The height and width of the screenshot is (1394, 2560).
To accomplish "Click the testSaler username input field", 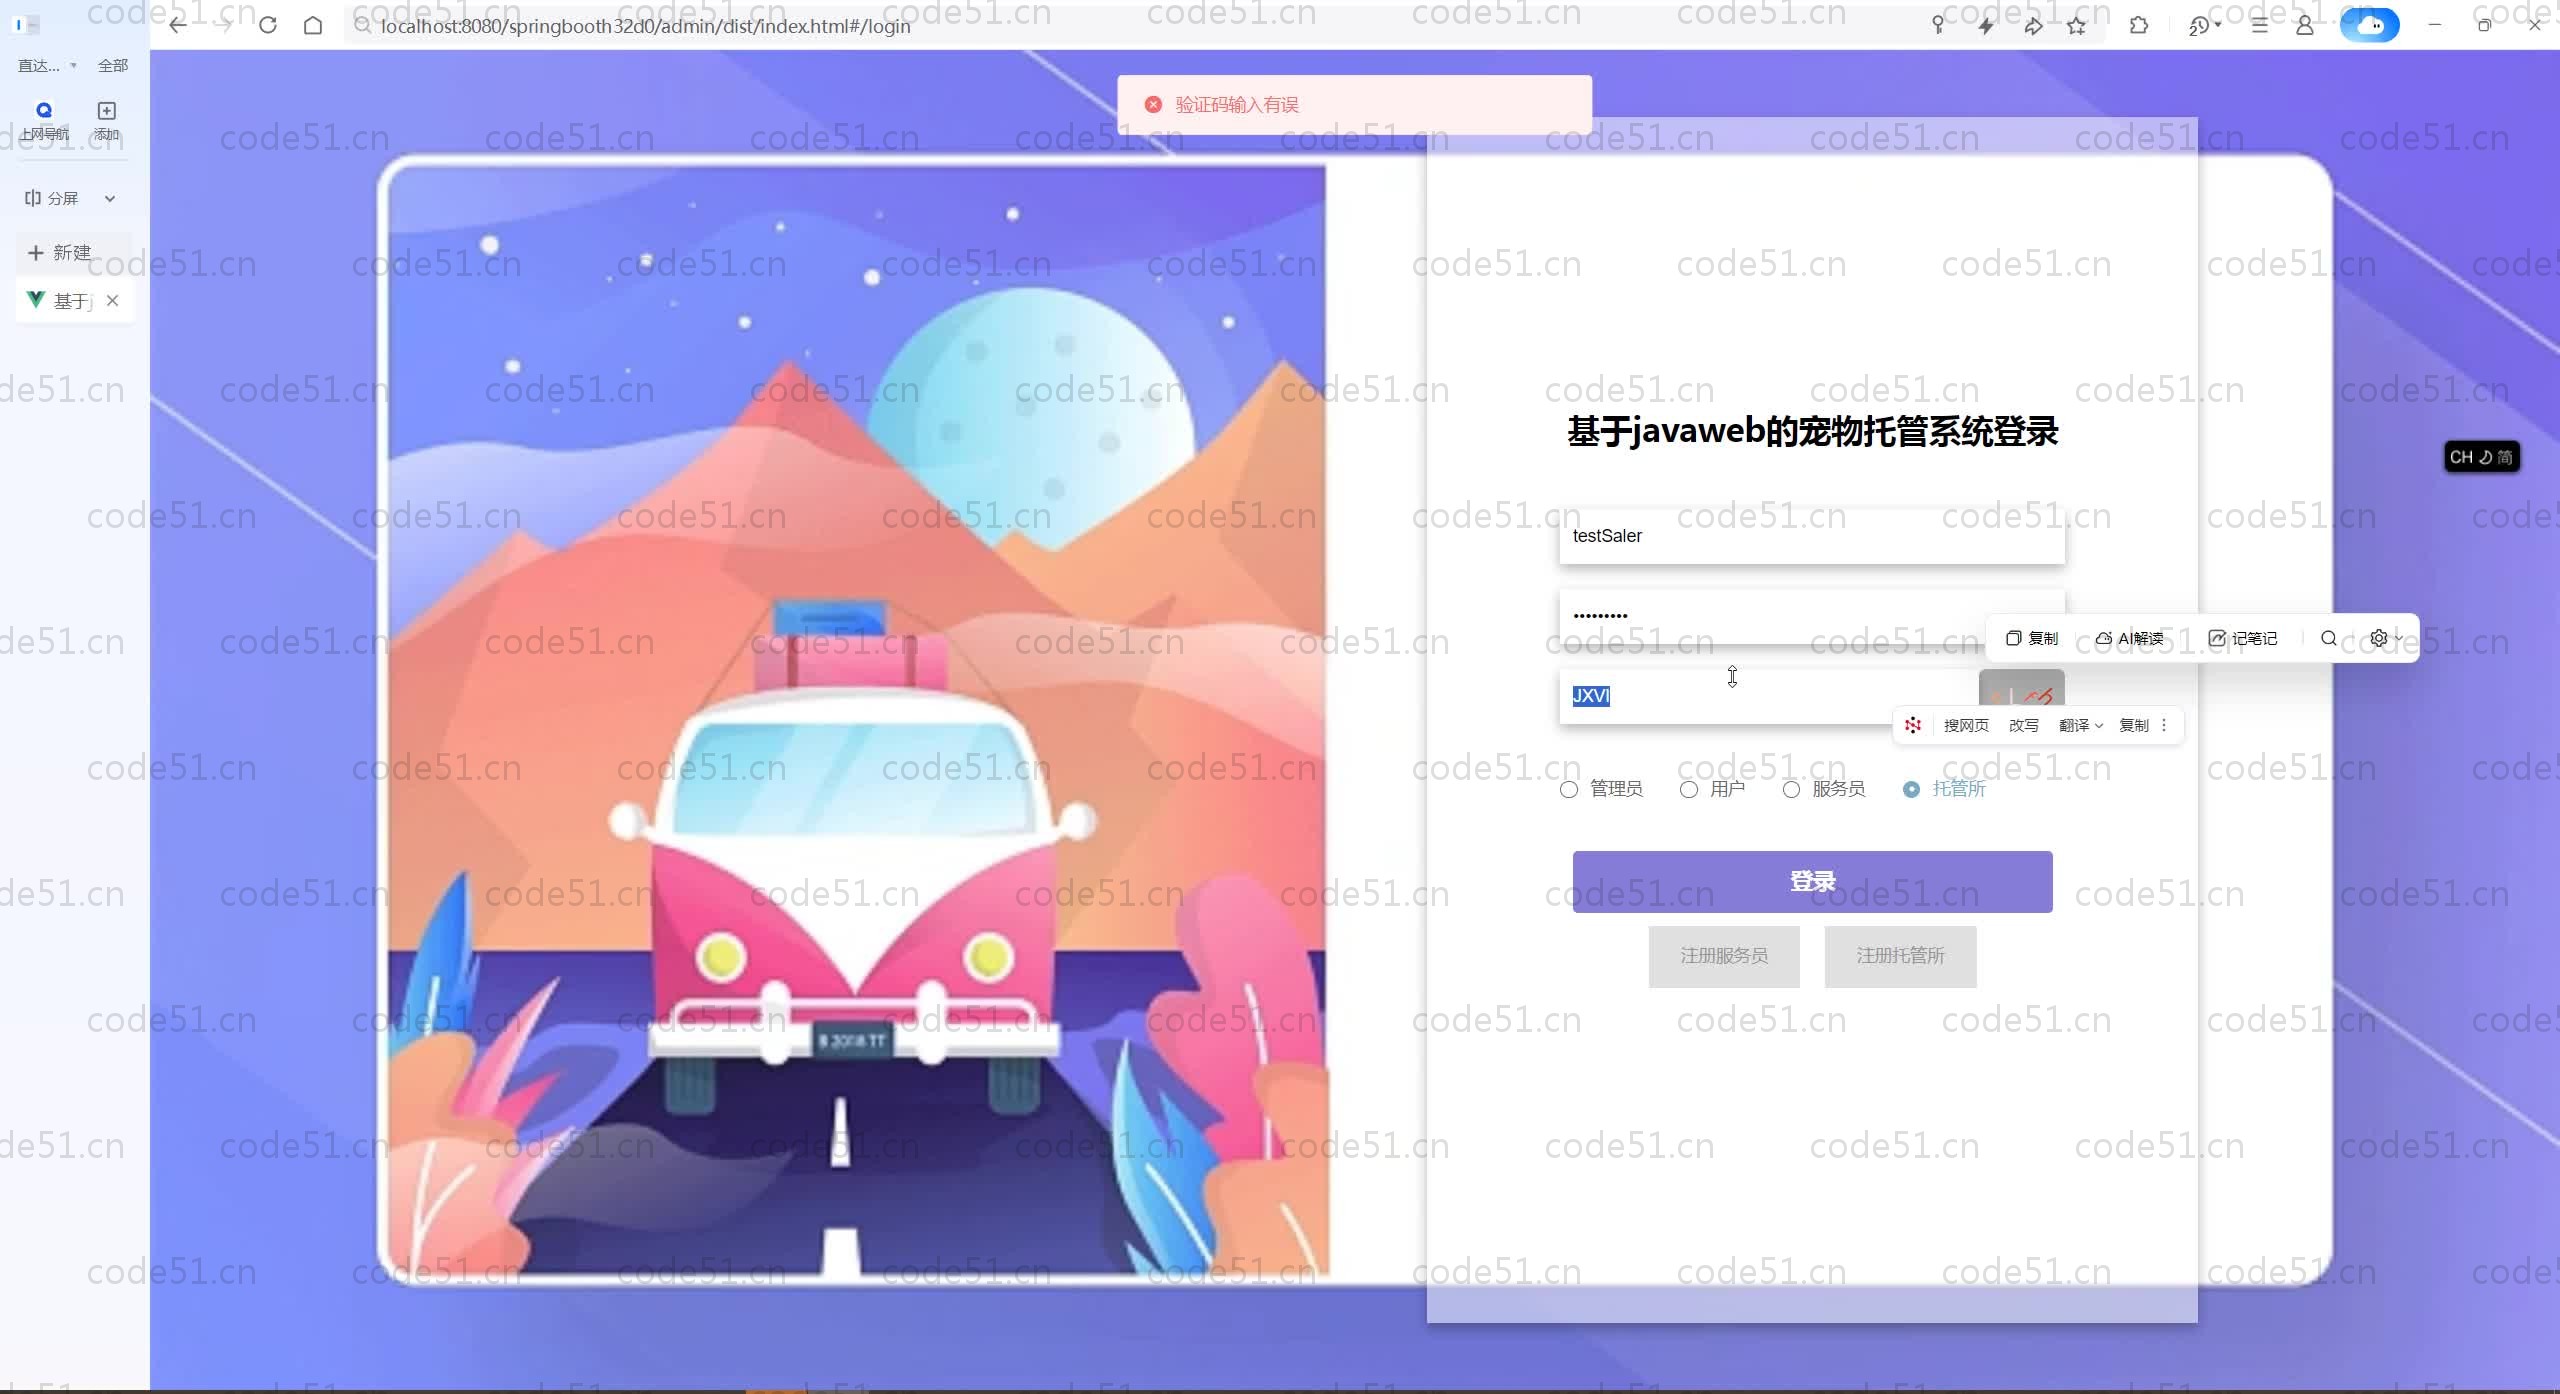I will coord(1811,536).
